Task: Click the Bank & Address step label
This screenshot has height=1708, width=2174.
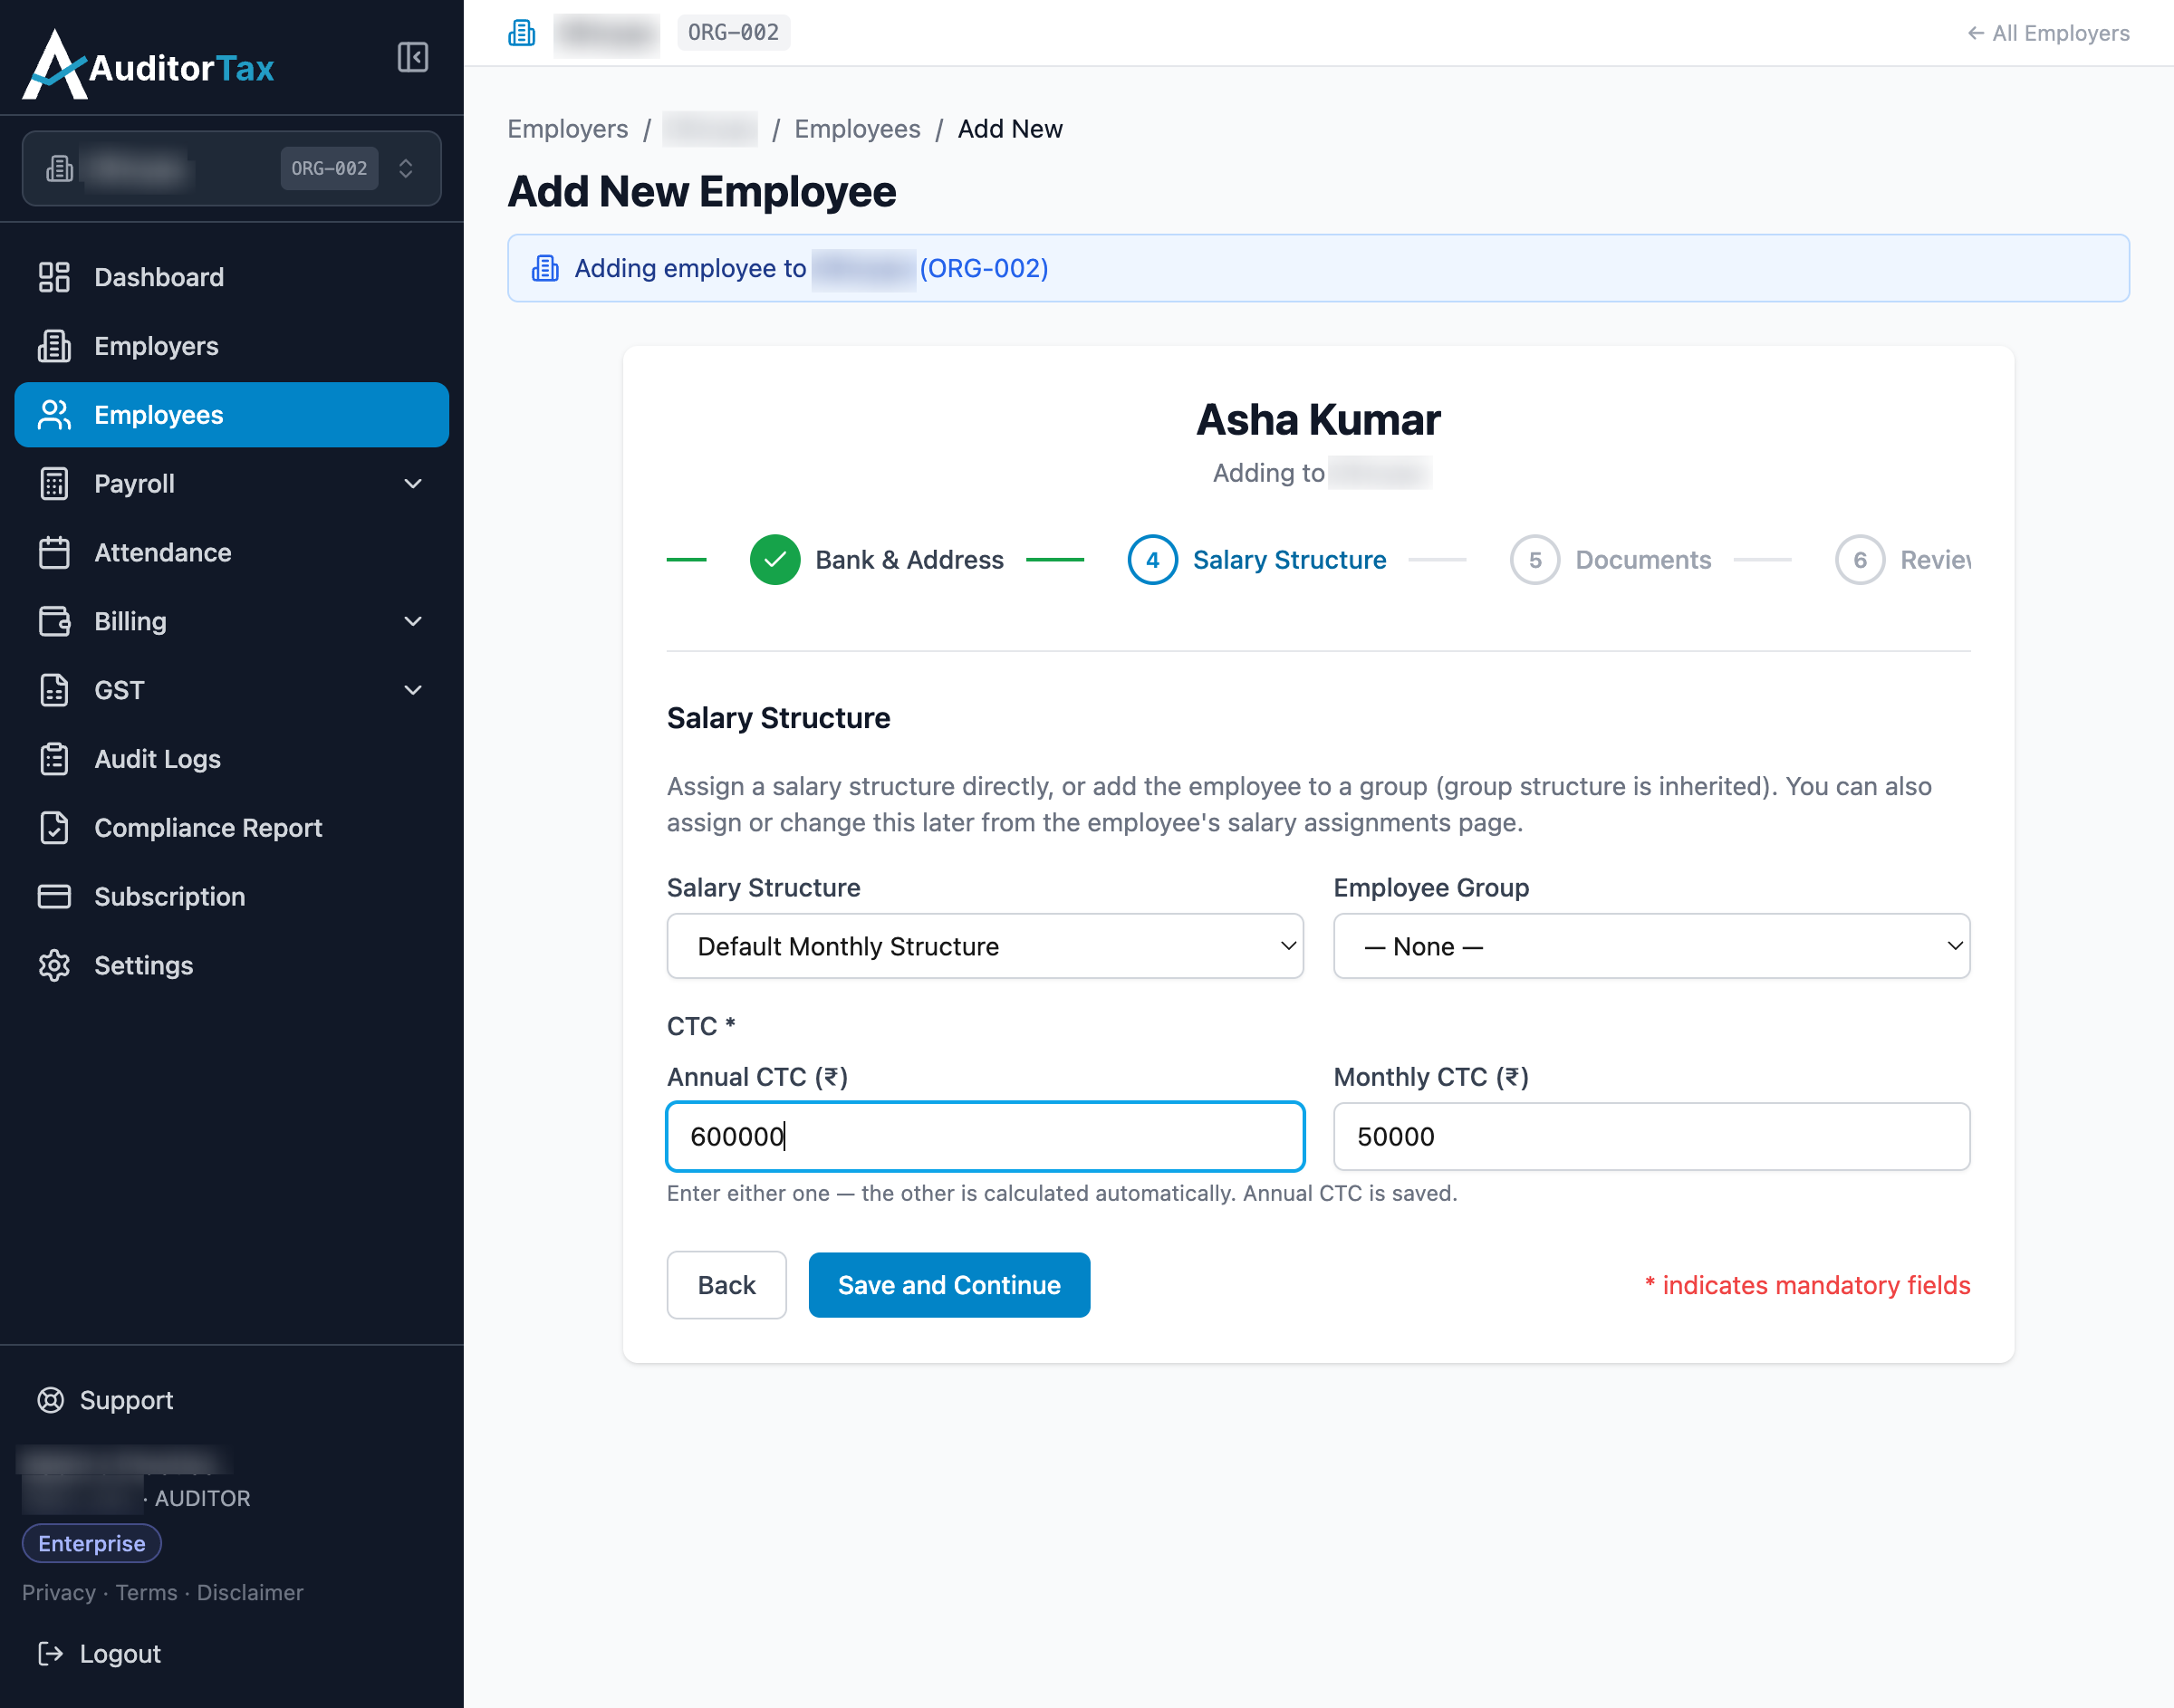Action: tap(909, 560)
